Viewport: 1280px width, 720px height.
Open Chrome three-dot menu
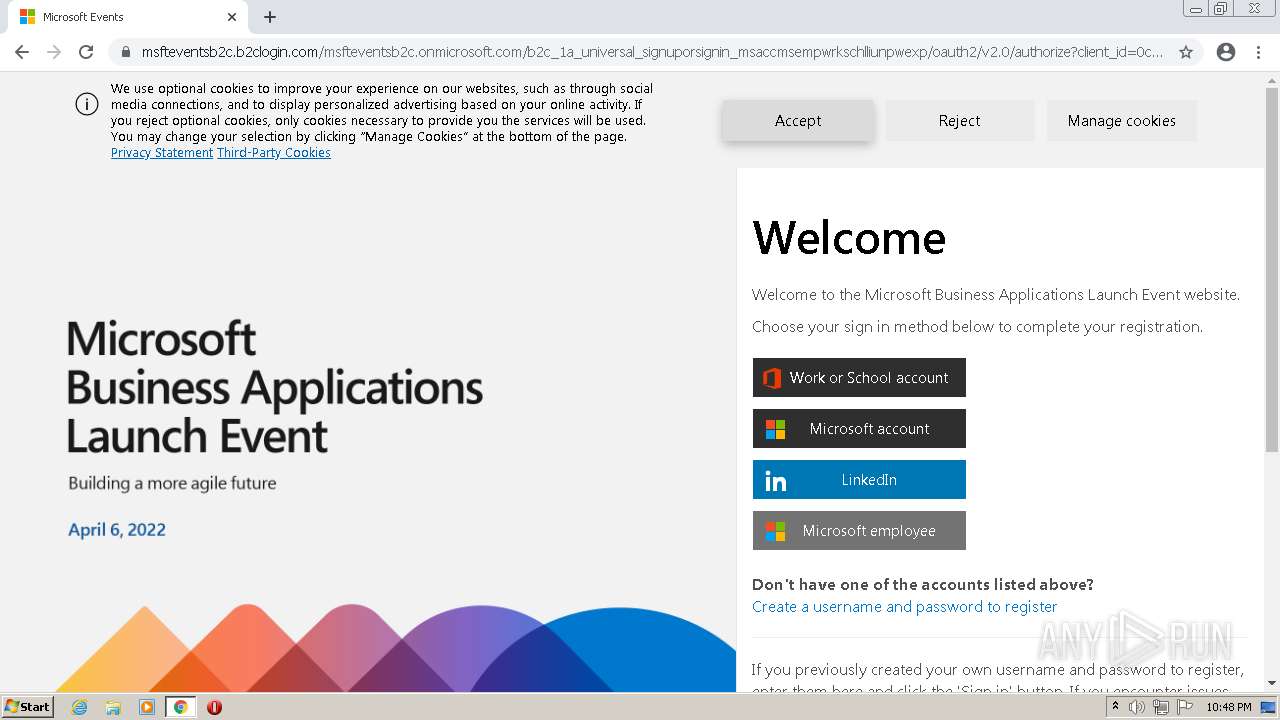(1258, 52)
